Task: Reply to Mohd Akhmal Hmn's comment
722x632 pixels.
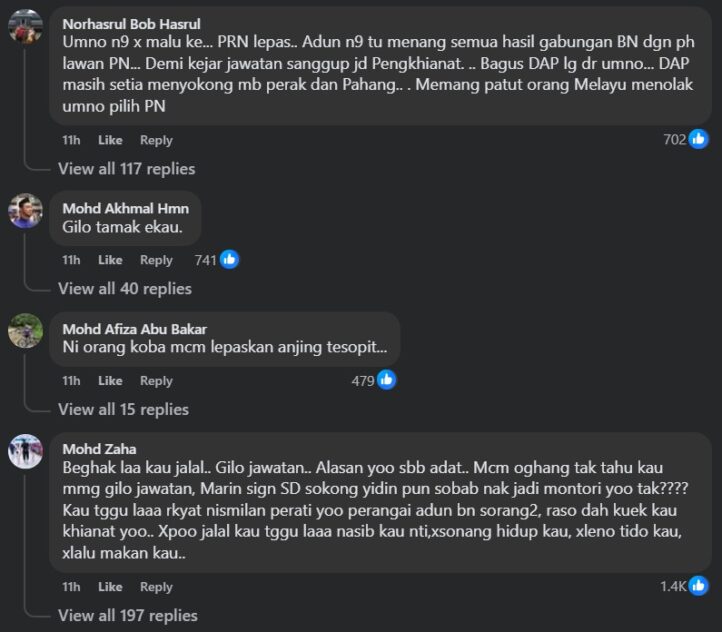Action: pyautogui.click(x=156, y=260)
